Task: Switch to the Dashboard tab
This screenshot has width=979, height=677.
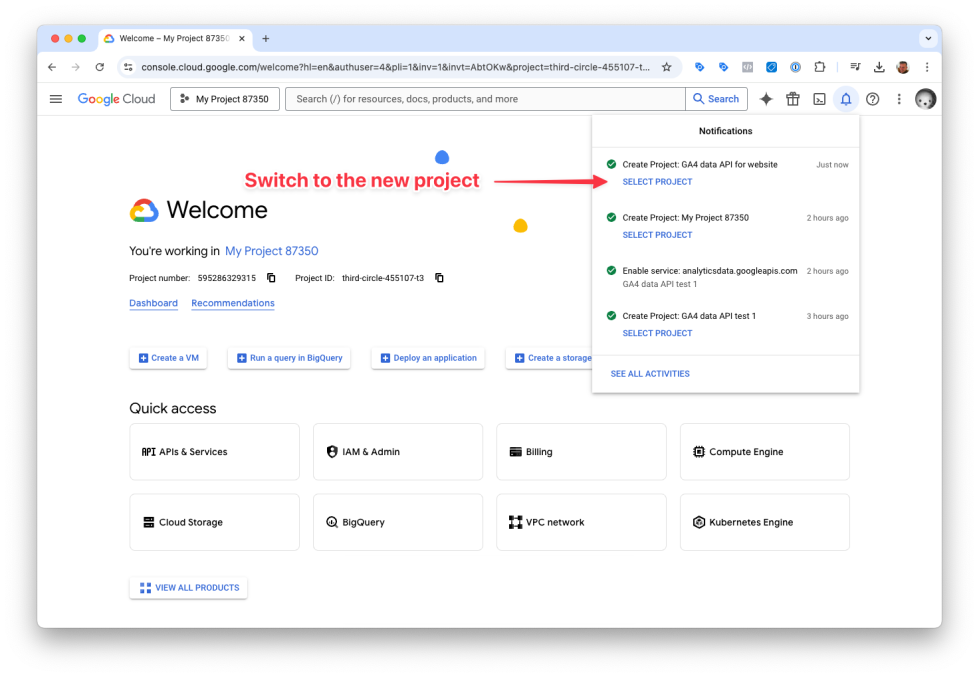Action: 154,303
